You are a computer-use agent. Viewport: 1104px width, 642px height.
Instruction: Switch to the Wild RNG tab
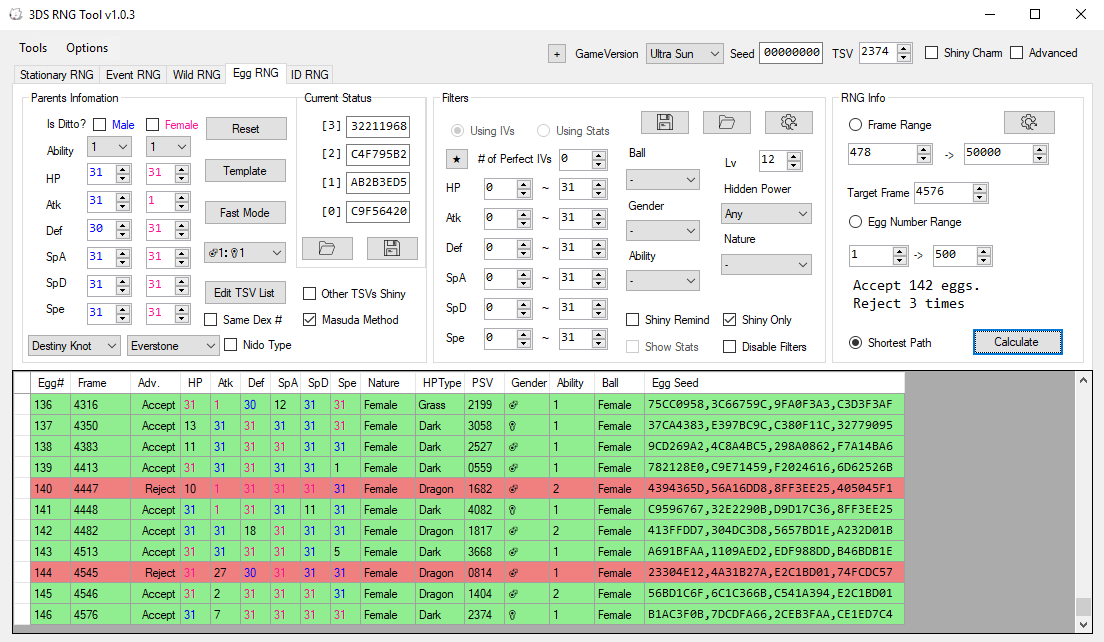click(196, 75)
